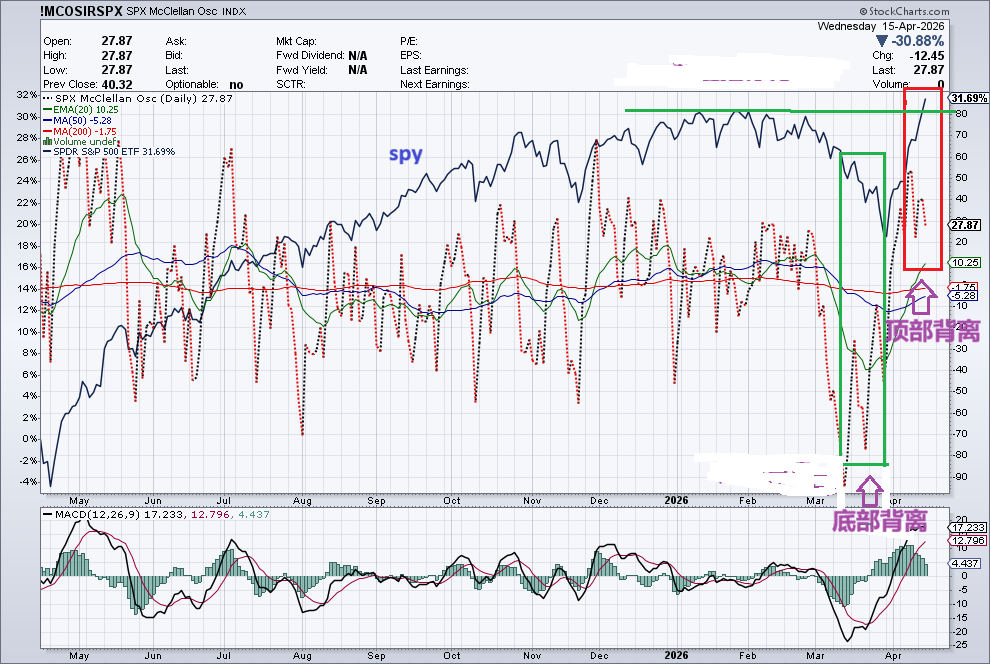Image resolution: width=990 pixels, height=664 pixels.
Task: Click the 10.25 EMA value tag on right axis
Action: pos(964,262)
